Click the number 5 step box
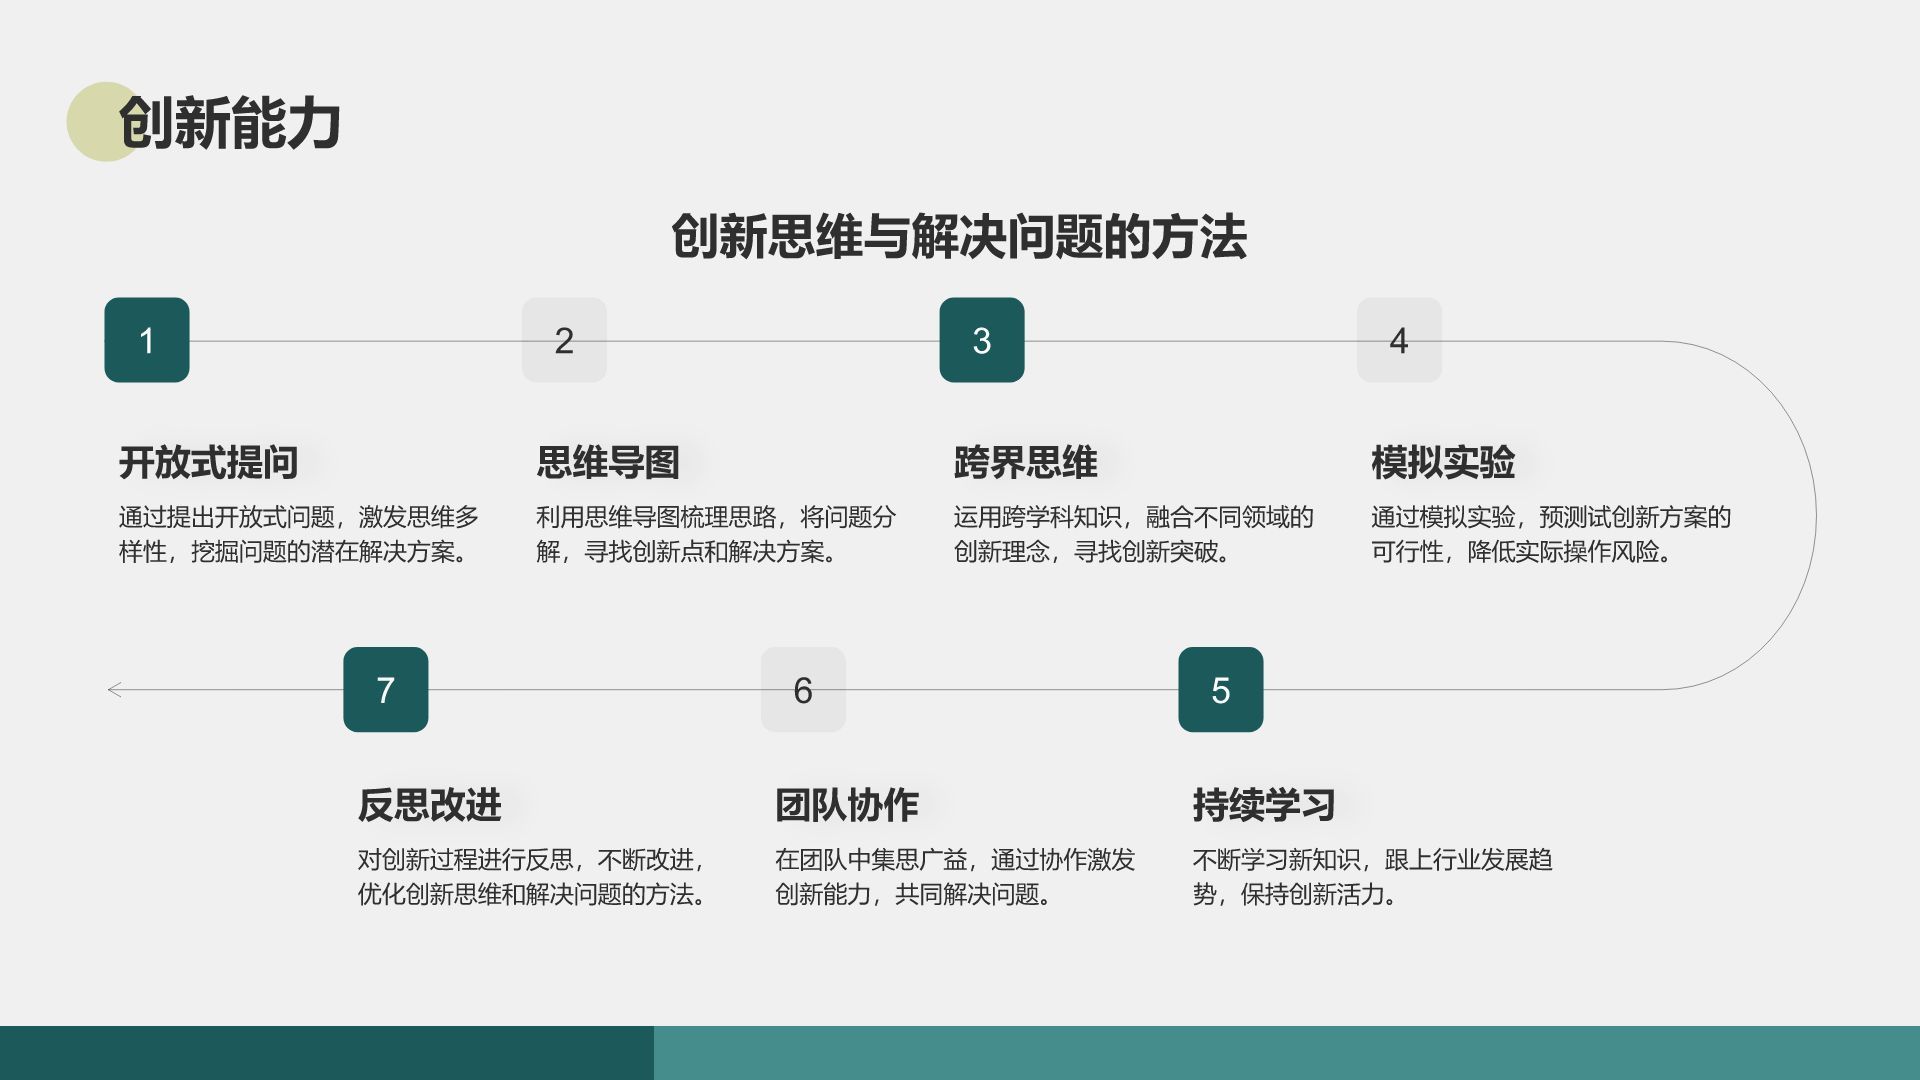1920x1080 pixels. 1220,689
